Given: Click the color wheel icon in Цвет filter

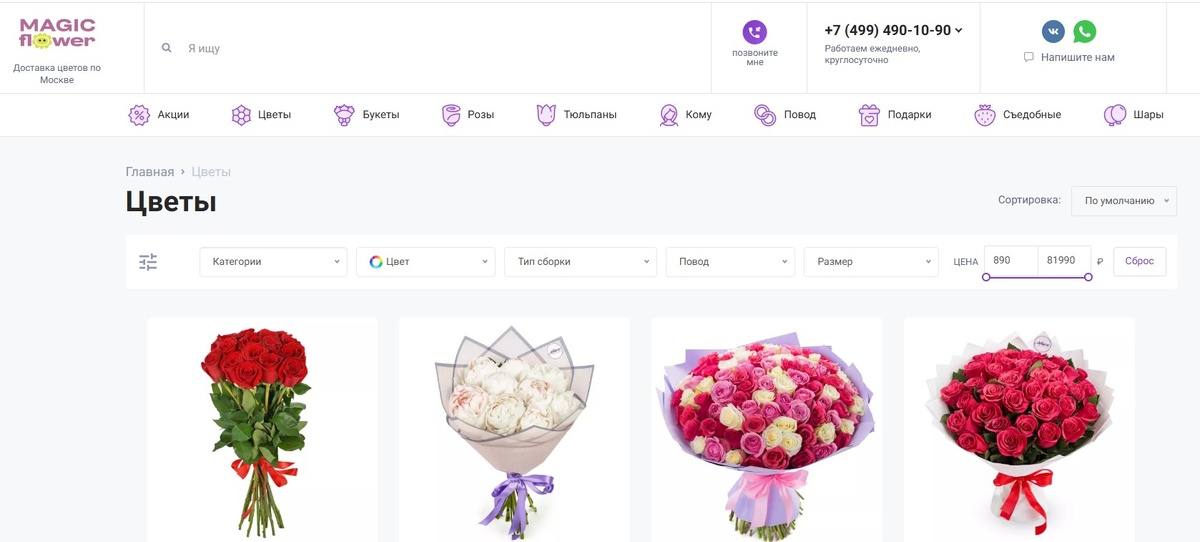Looking at the screenshot, I should pyautogui.click(x=376, y=262).
